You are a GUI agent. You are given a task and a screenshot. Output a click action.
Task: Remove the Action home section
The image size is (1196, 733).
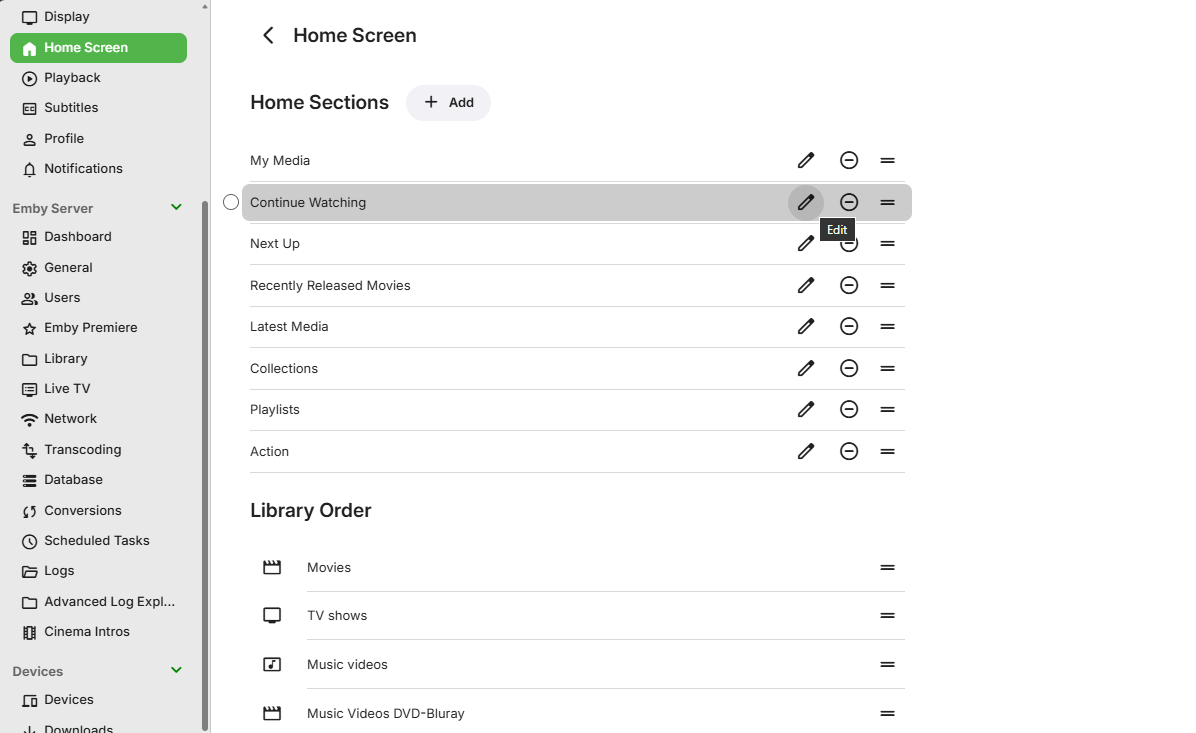pyautogui.click(x=849, y=451)
